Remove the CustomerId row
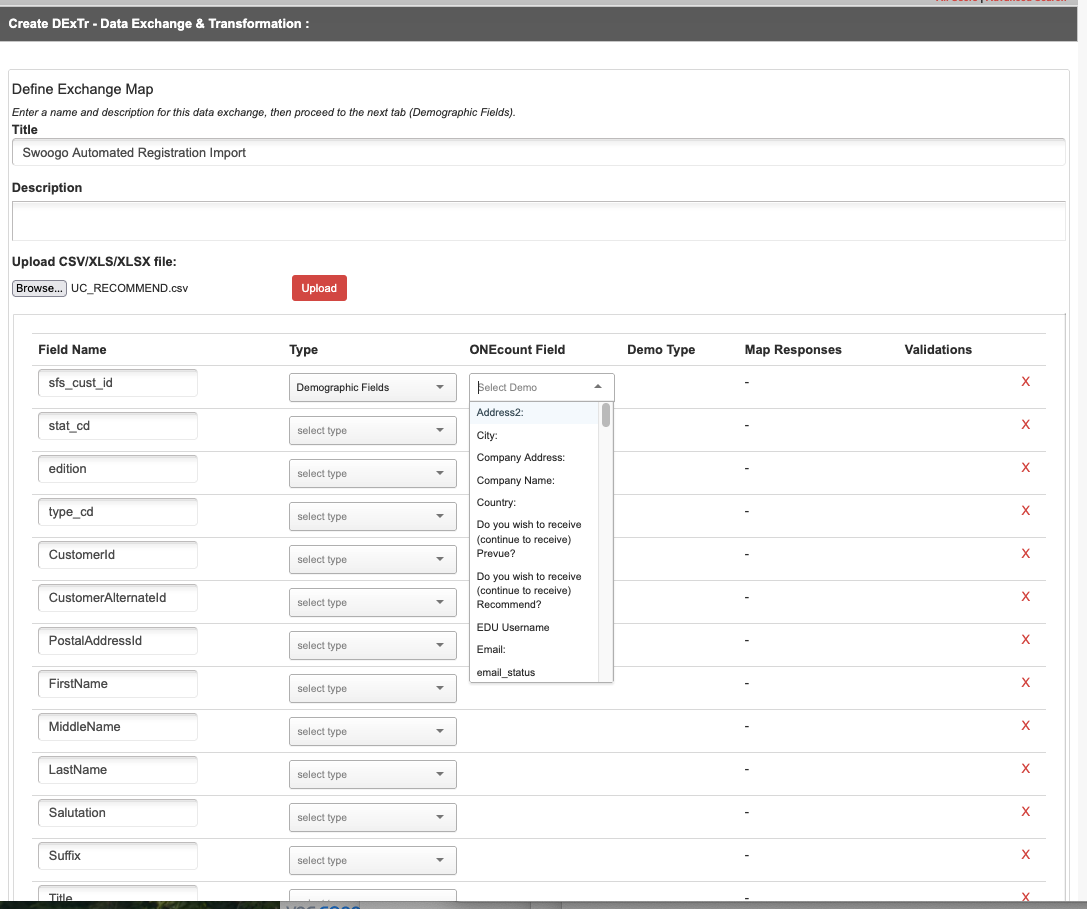The height and width of the screenshot is (909, 1087). tap(1025, 554)
